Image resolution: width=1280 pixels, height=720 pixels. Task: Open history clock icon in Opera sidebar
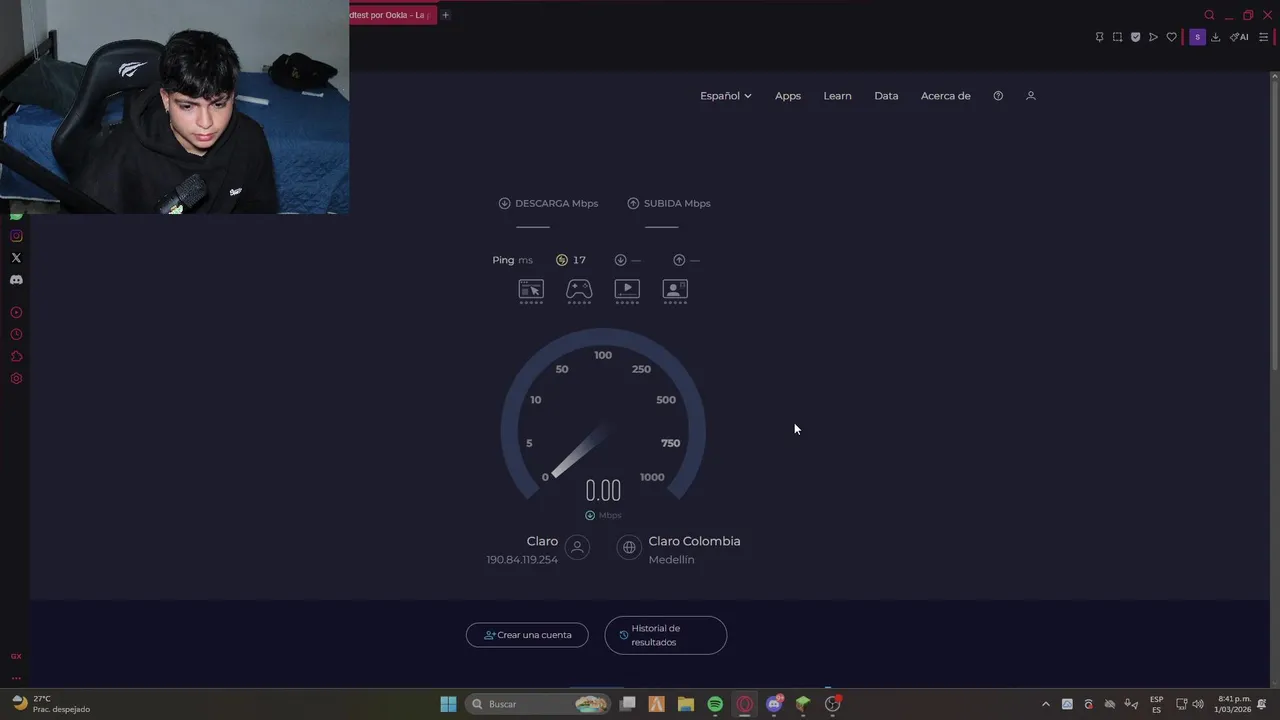click(16, 335)
